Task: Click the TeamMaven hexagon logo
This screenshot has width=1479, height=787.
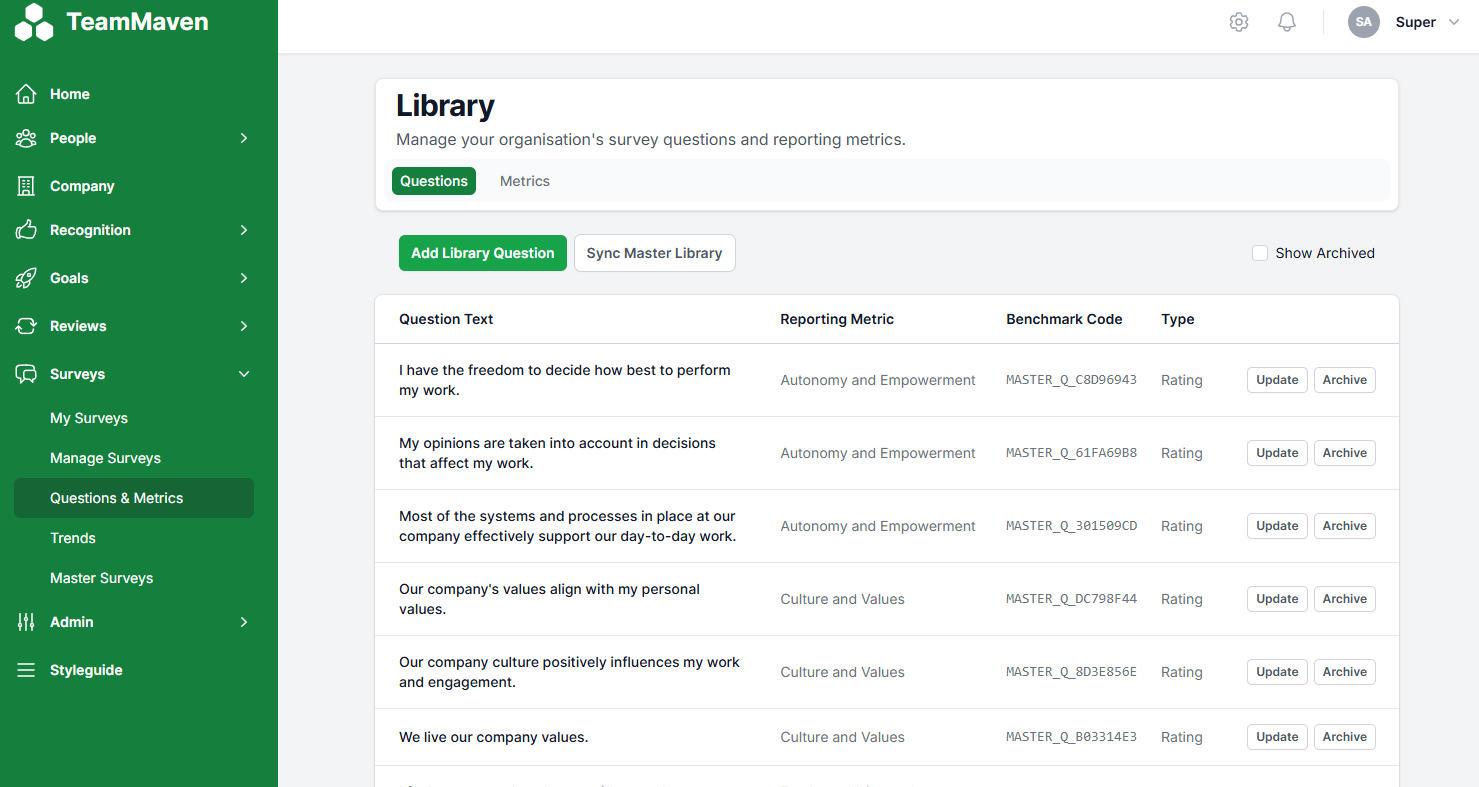Action: pos(34,22)
